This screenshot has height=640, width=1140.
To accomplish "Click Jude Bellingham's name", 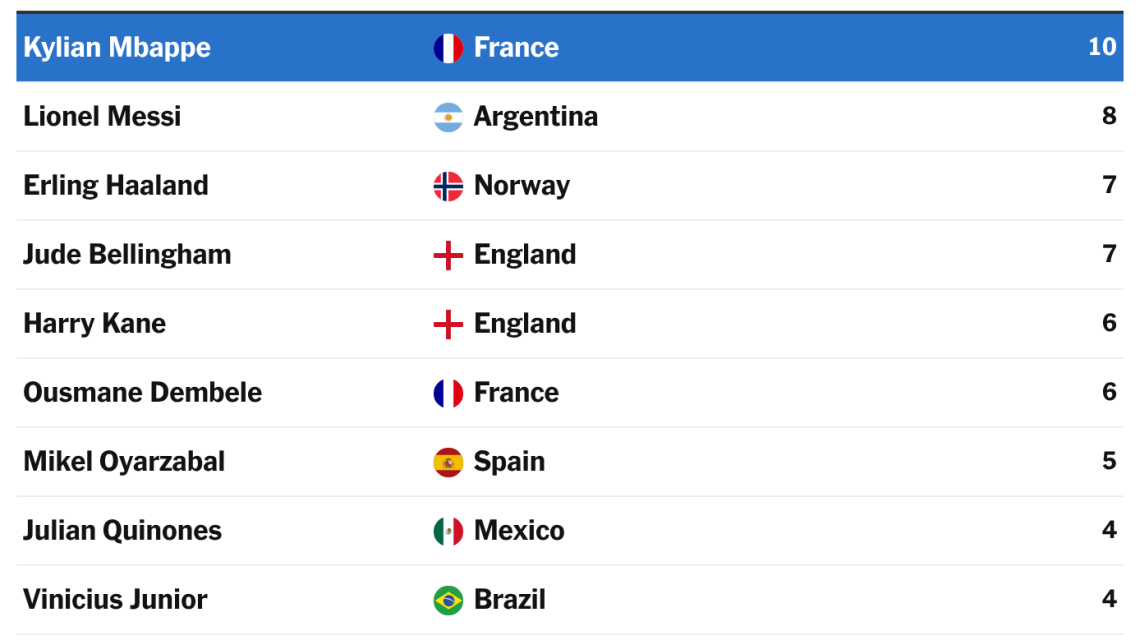I will click(127, 255).
